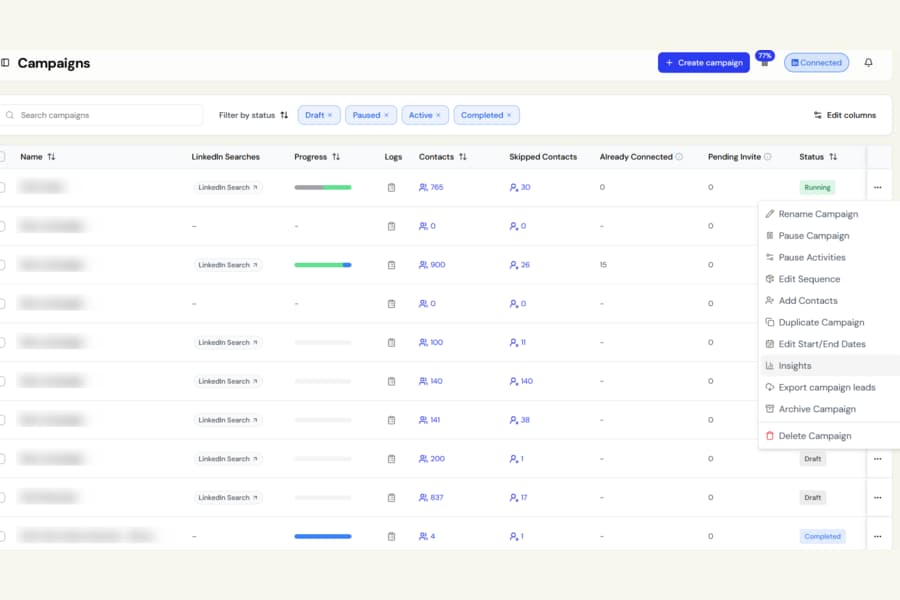Click the Edit columns button
The height and width of the screenshot is (600, 900).
click(x=845, y=115)
